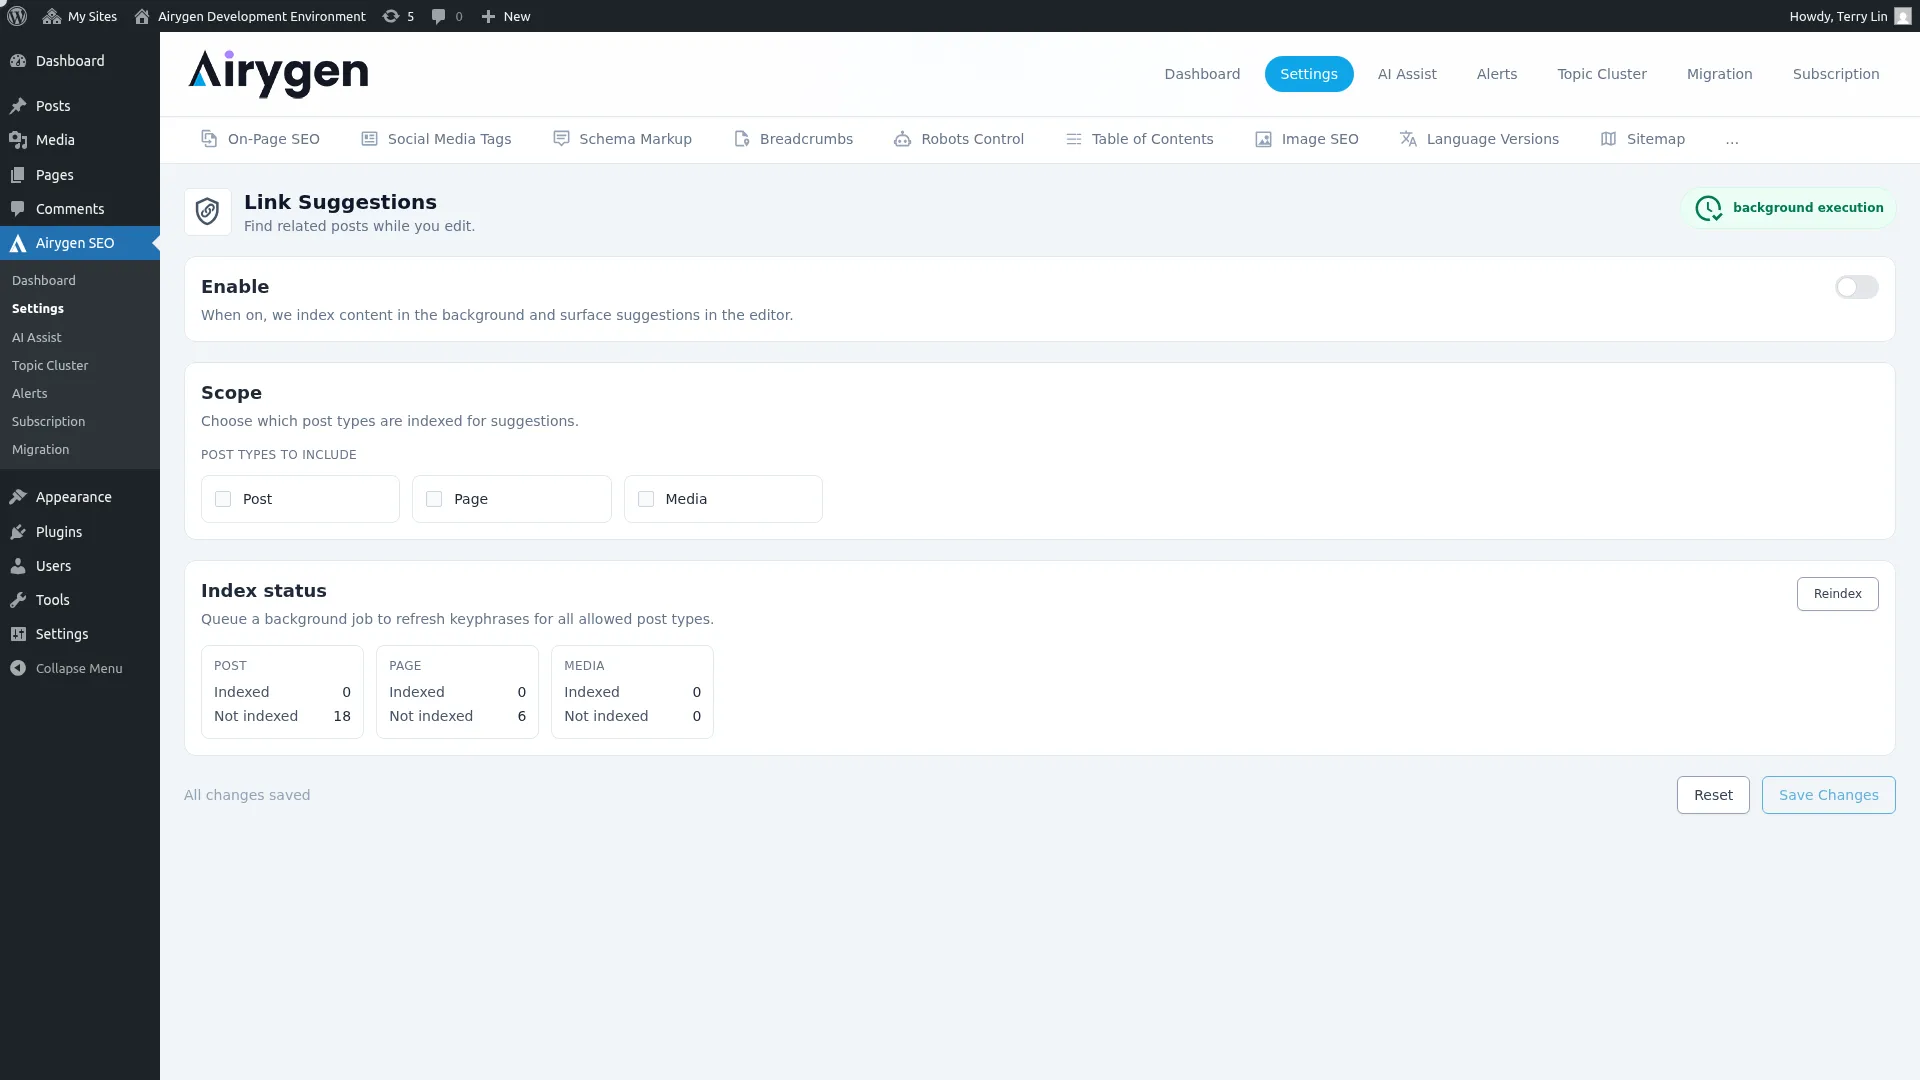Click the 'Link Suggestions' heading

[x=340, y=202]
